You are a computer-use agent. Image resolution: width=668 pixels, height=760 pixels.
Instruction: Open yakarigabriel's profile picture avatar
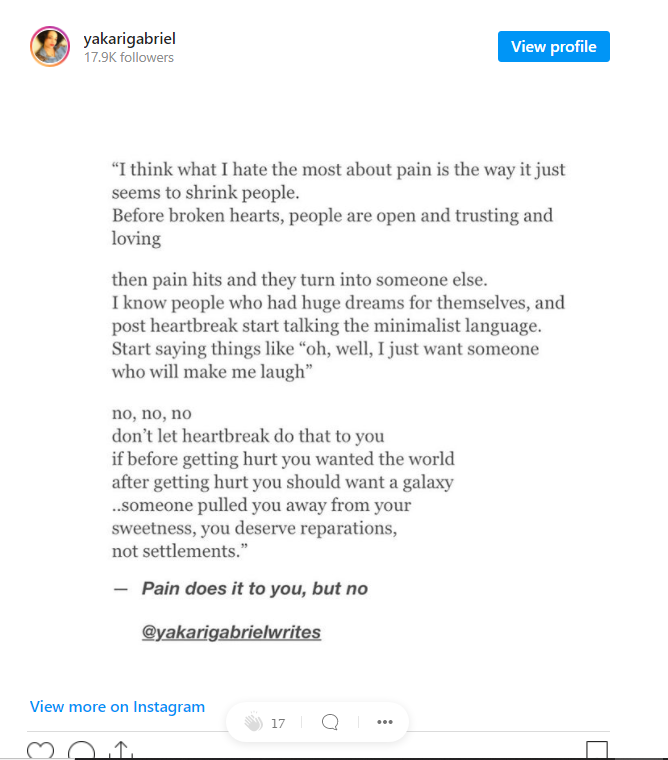pos(50,47)
